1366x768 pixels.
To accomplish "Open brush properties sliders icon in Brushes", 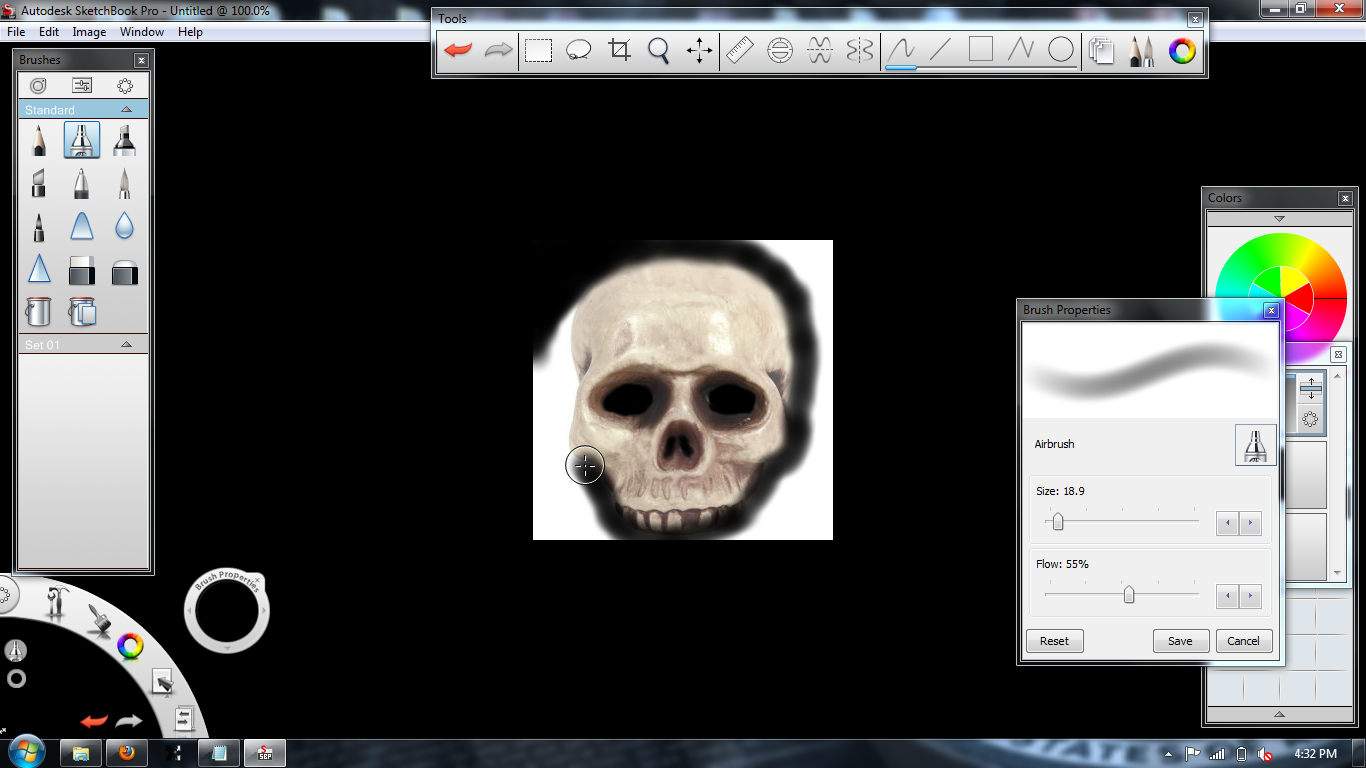I will tap(82, 86).
